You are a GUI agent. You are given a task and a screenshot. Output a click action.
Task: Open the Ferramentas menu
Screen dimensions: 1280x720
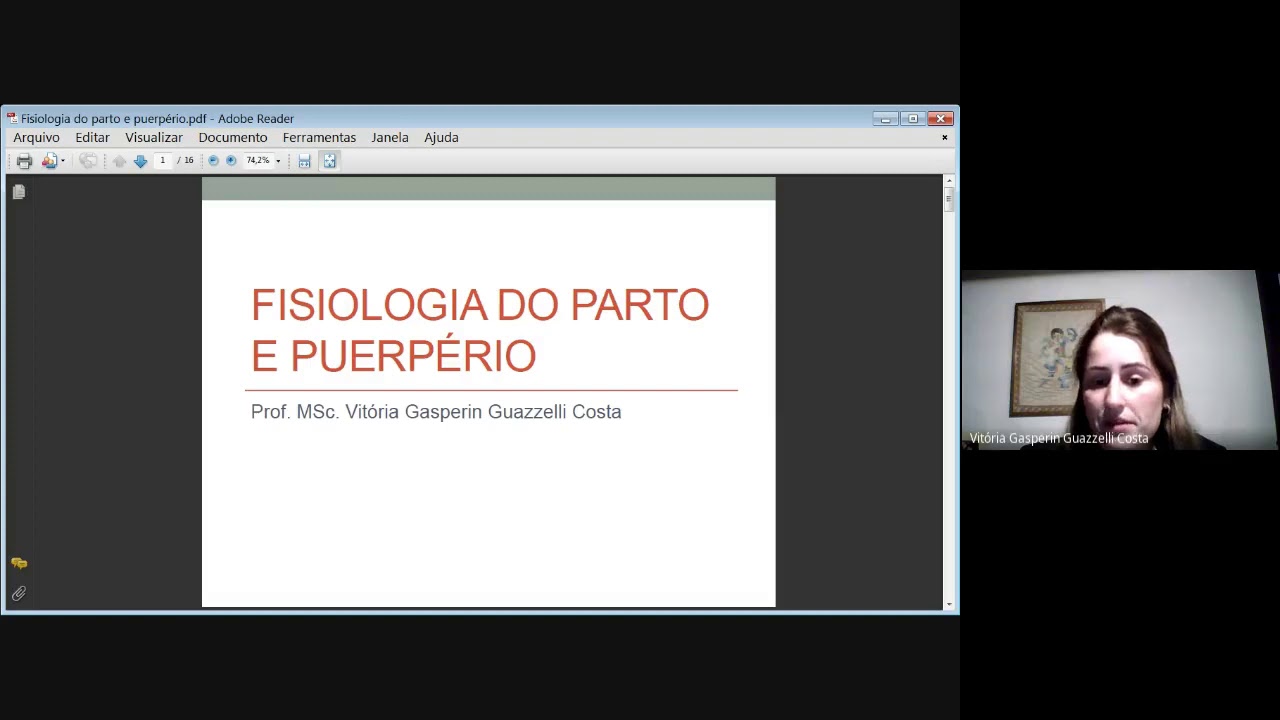[x=319, y=138]
